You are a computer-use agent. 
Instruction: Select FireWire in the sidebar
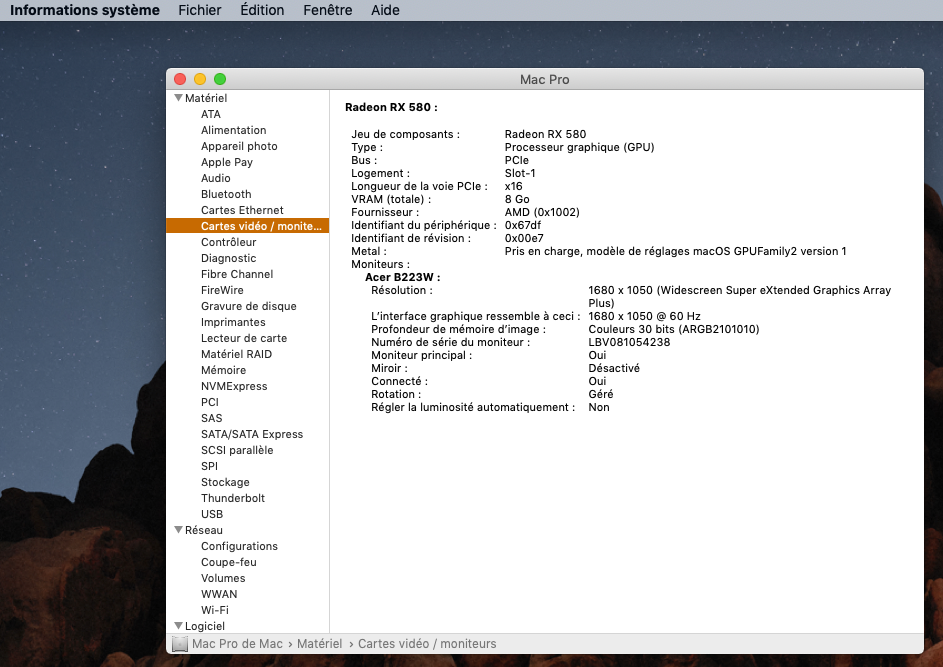[x=223, y=290]
